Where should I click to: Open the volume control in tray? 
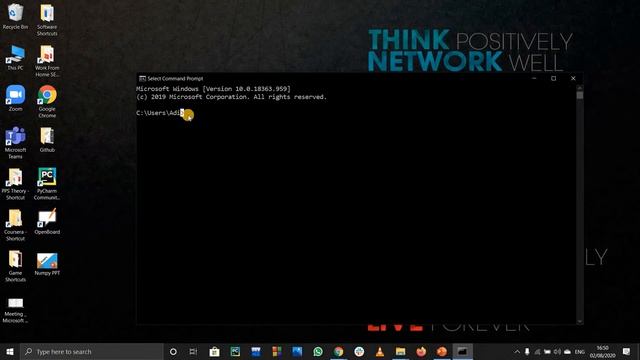[x=557, y=351]
